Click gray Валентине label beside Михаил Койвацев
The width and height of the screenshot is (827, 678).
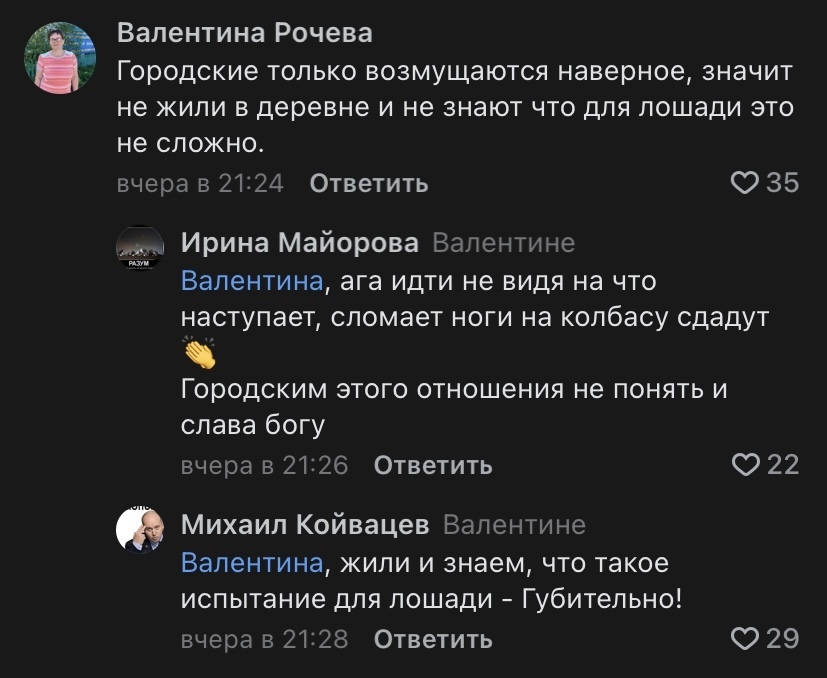(514, 525)
